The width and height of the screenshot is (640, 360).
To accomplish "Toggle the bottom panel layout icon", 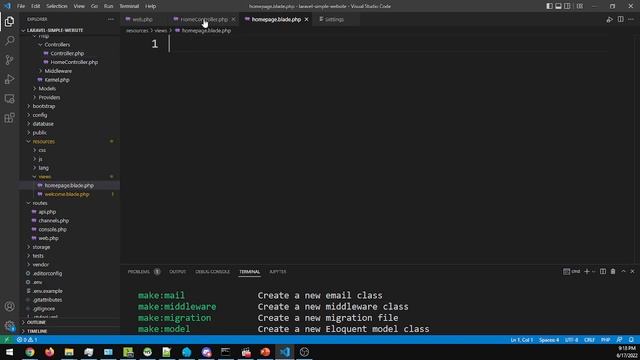I will pyautogui.click(x=558, y=6).
